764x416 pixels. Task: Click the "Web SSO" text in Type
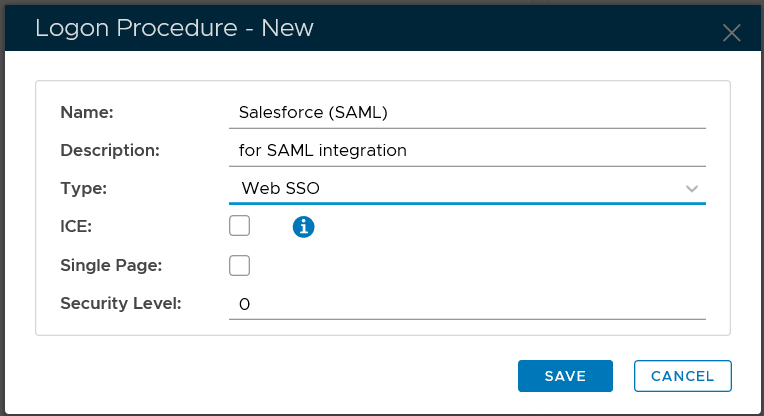(280, 188)
